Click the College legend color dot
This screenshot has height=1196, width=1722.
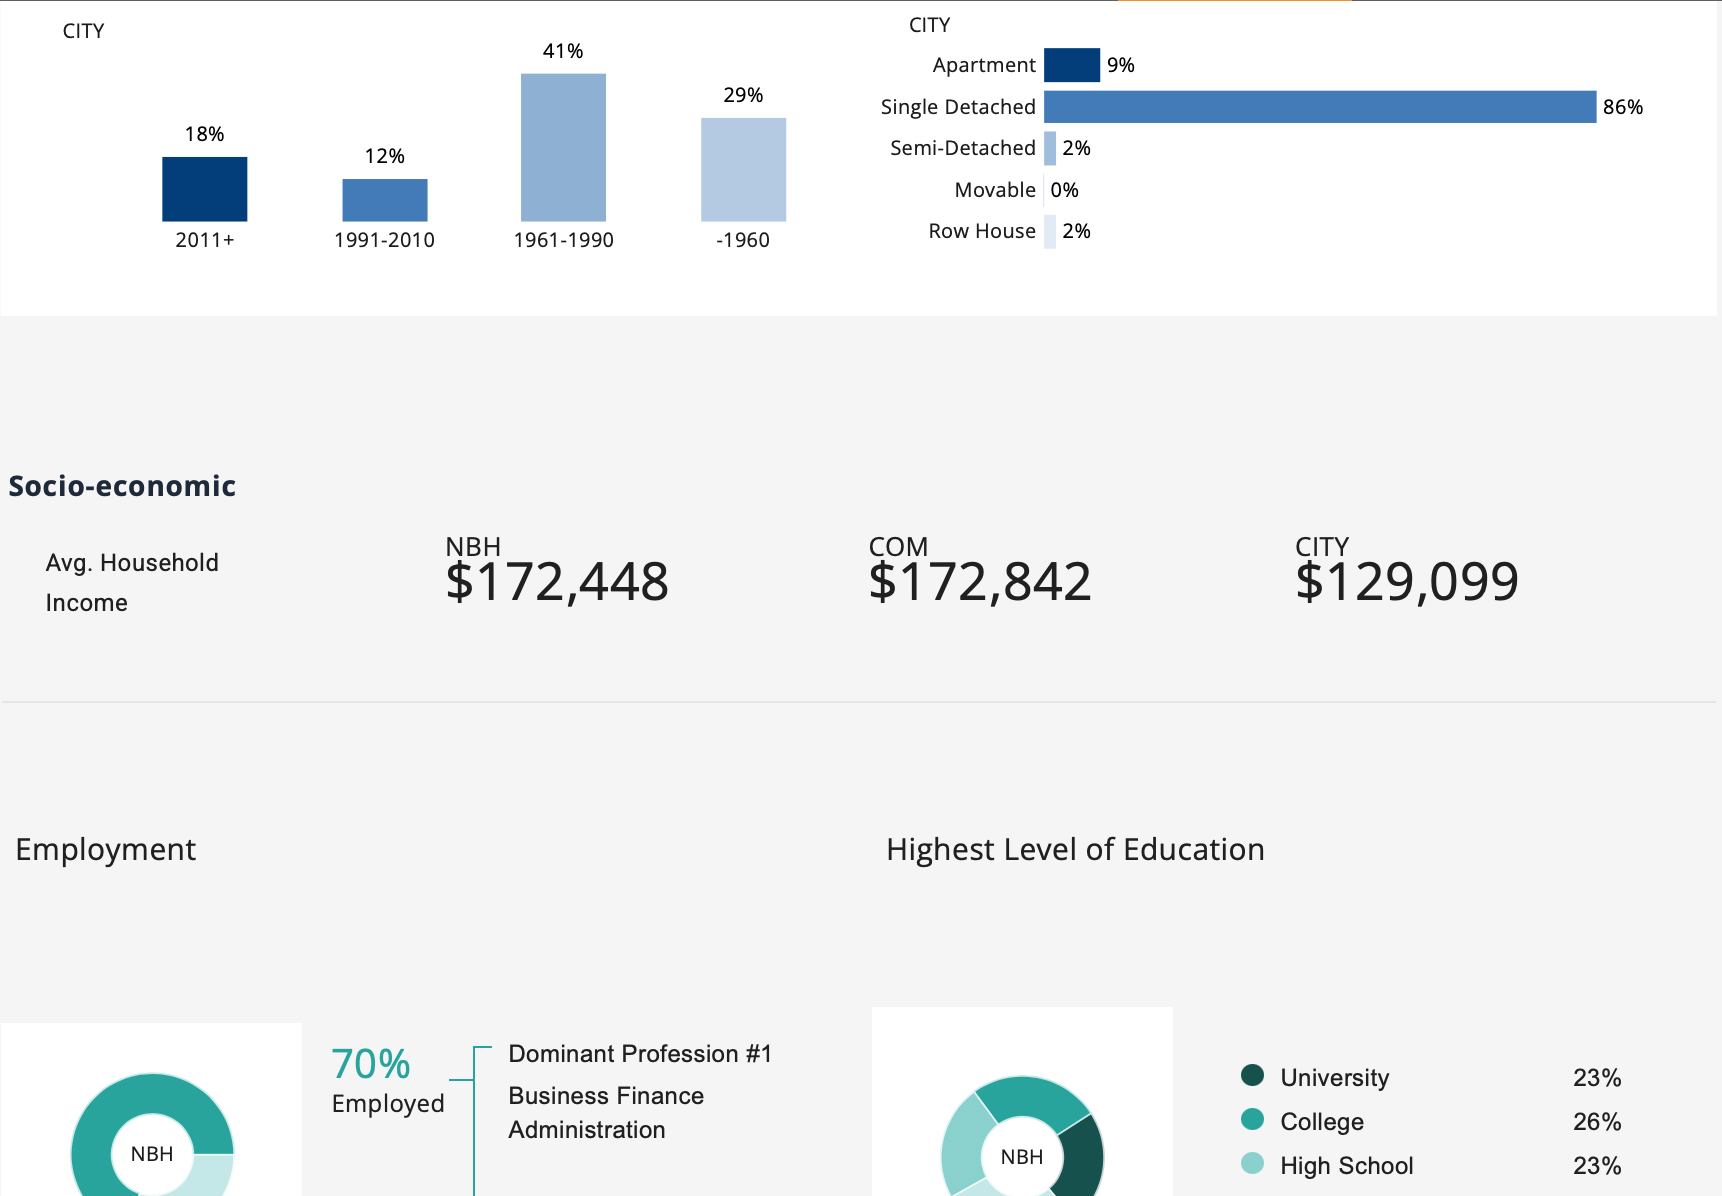click(x=1252, y=1120)
